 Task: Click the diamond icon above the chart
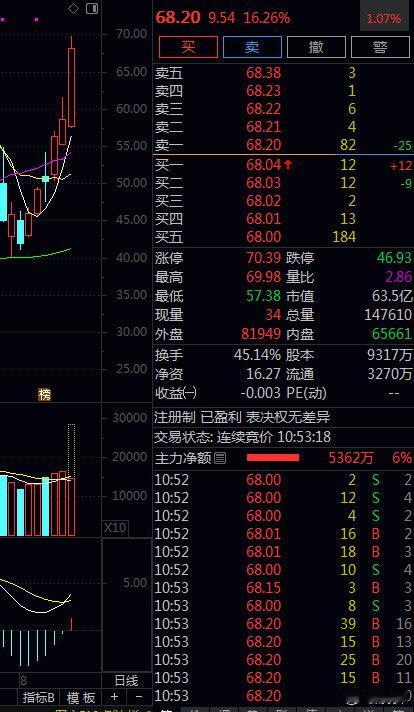(73, 9)
